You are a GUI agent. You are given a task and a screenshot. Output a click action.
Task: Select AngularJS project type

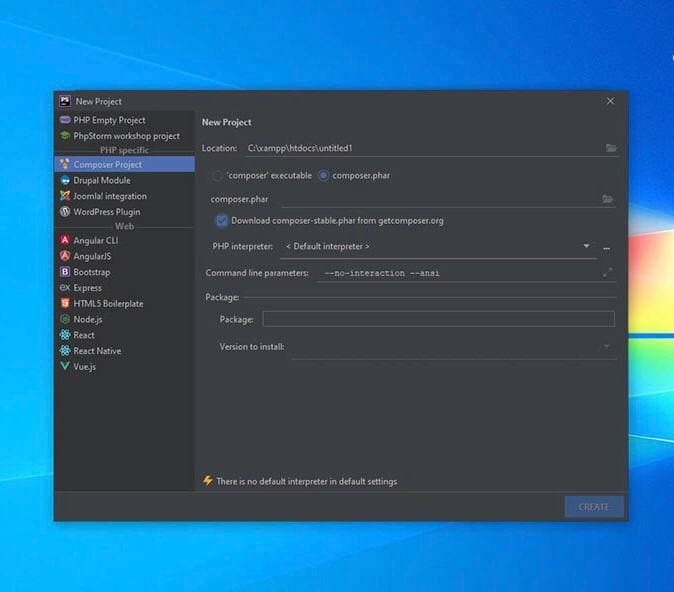[125, 256]
